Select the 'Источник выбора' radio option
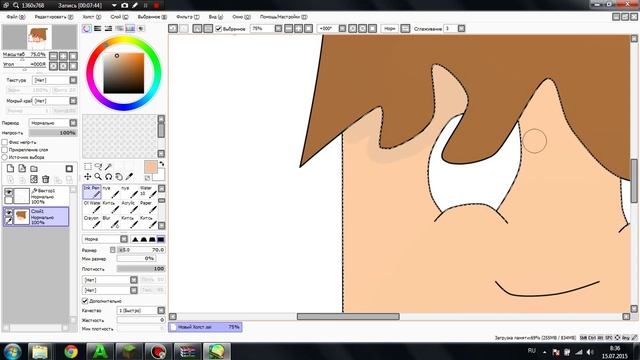Screen dimensions: 640x360 pos(4,157)
